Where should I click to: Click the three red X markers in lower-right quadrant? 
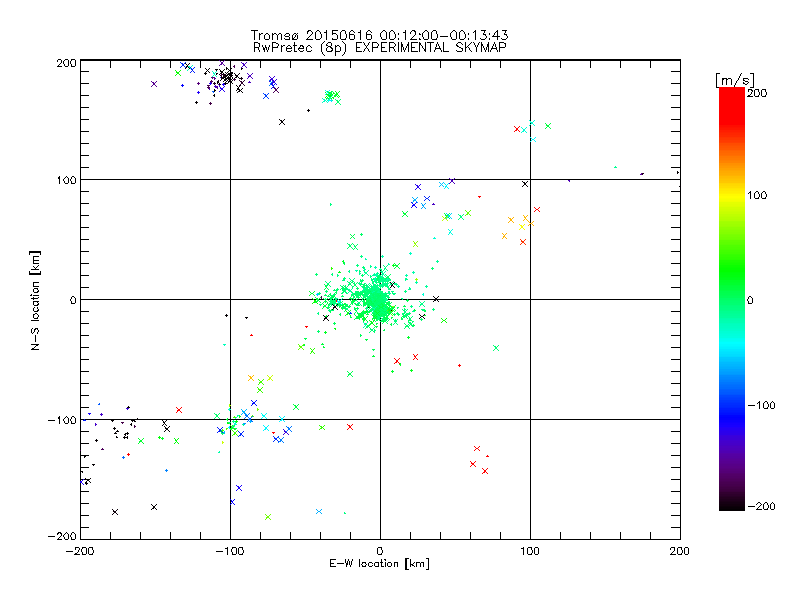479,460
